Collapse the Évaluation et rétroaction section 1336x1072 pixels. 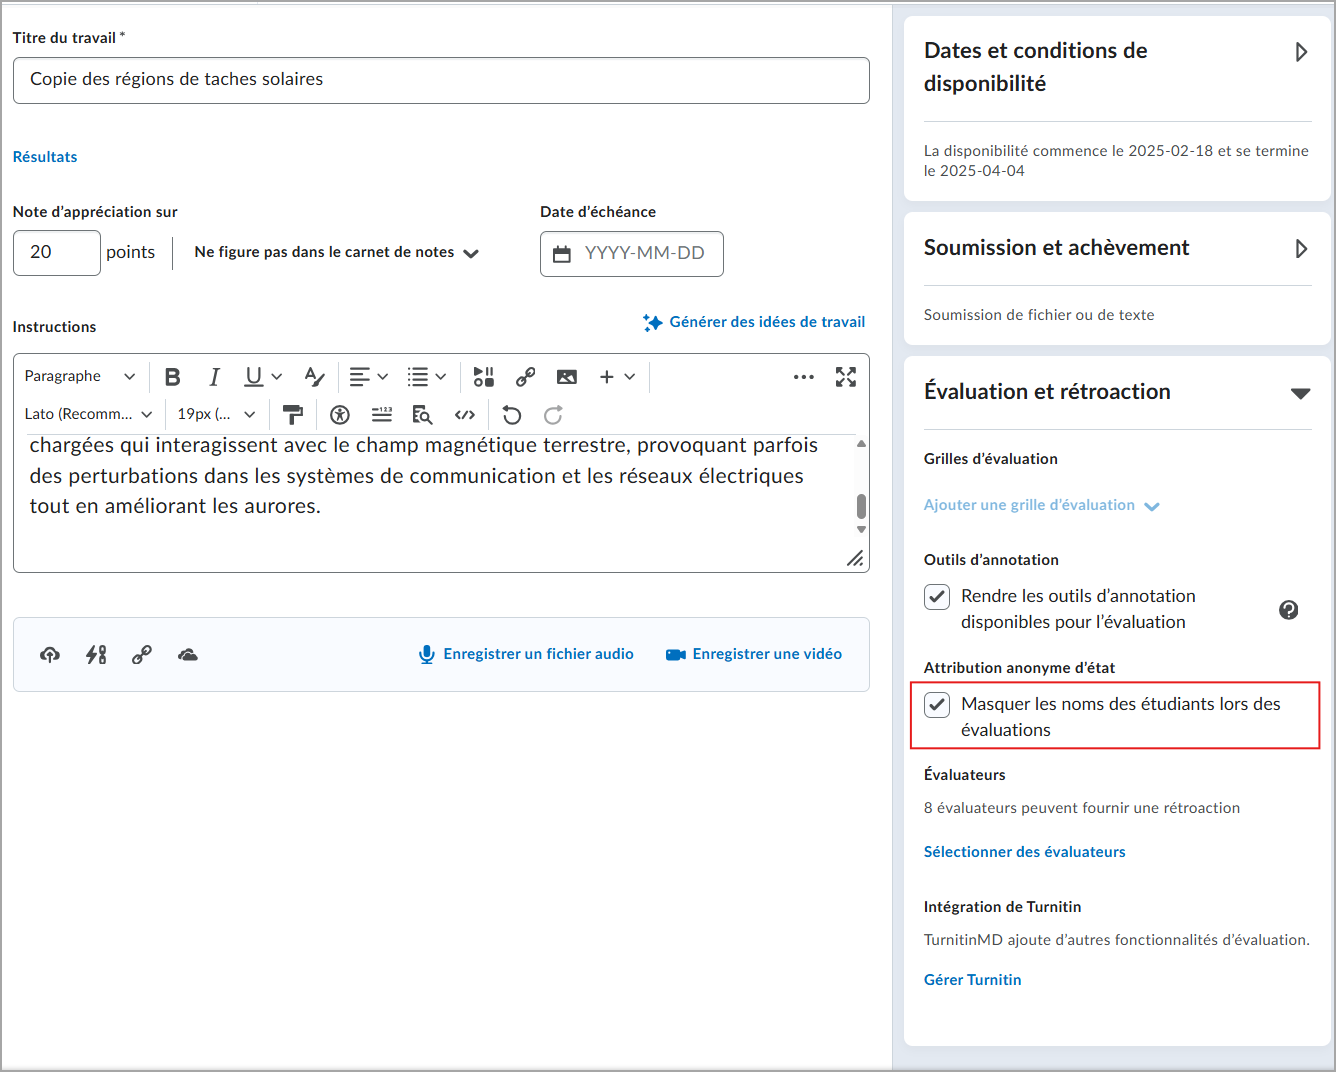pyautogui.click(x=1301, y=393)
